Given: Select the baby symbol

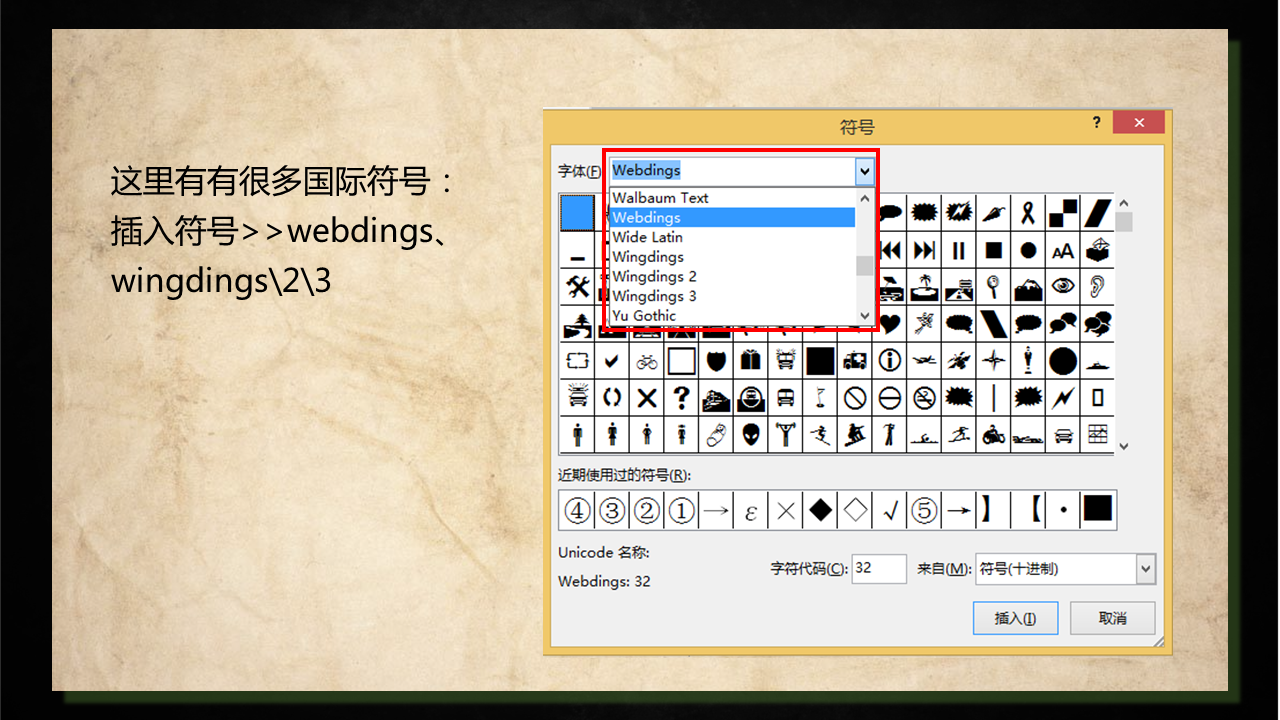Looking at the screenshot, I should point(716,435).
